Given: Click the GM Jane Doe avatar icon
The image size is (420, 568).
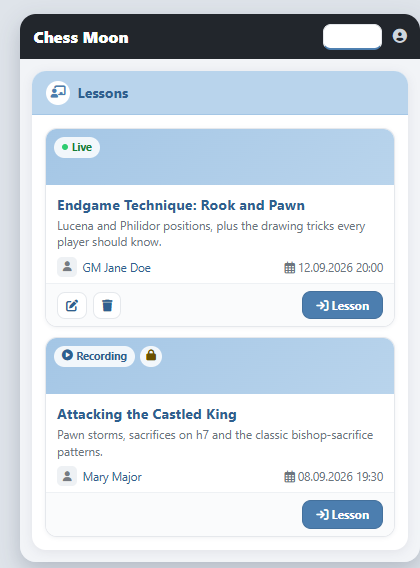Looking at the screenshot, I should coord(67,267).
